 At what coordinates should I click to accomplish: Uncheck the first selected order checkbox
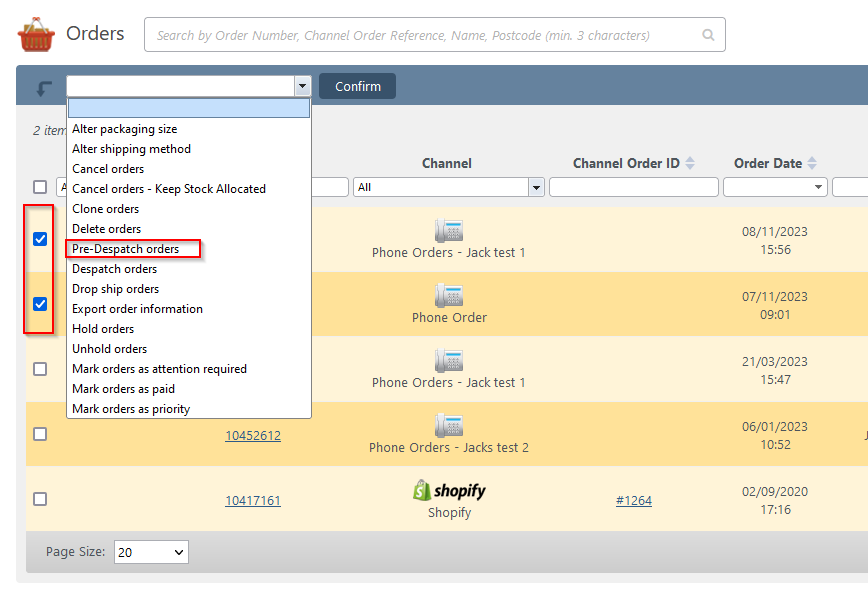[x=40, y=239]
